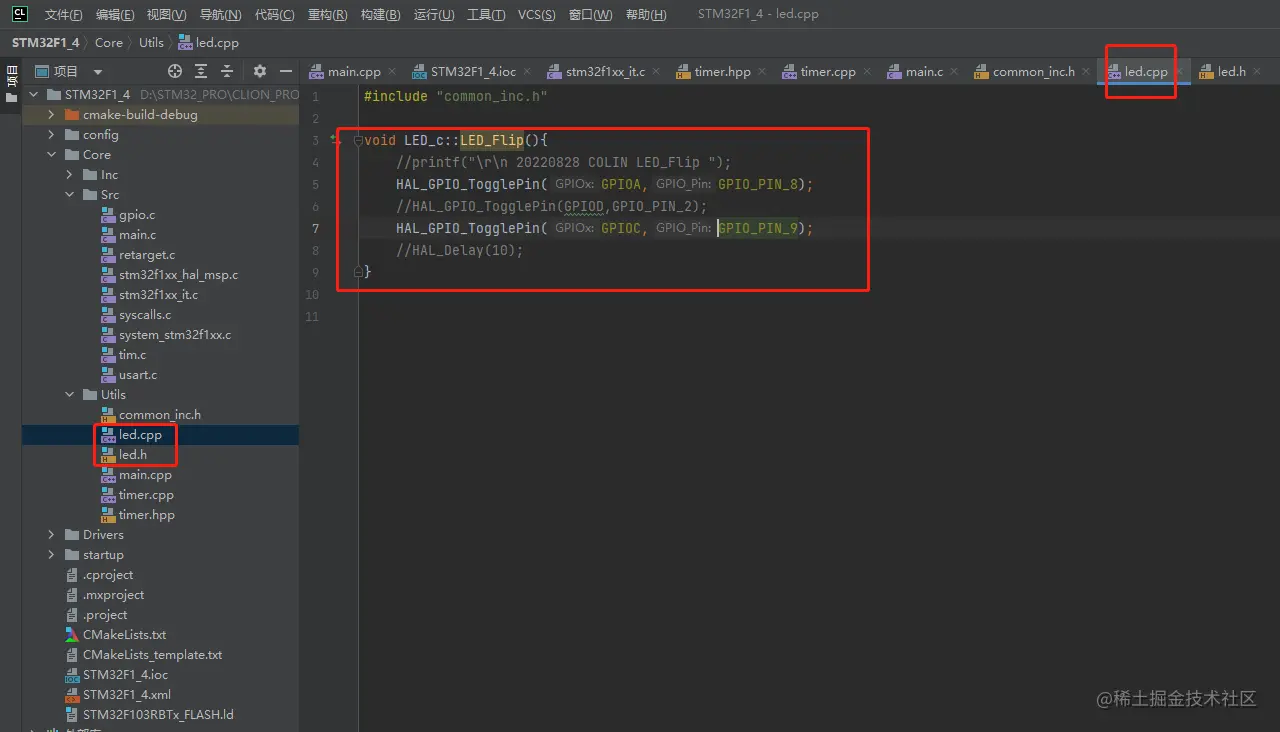Switch to the timer.hpp tab
Viewport: 1280px width, 732px height.
point(722,72)
